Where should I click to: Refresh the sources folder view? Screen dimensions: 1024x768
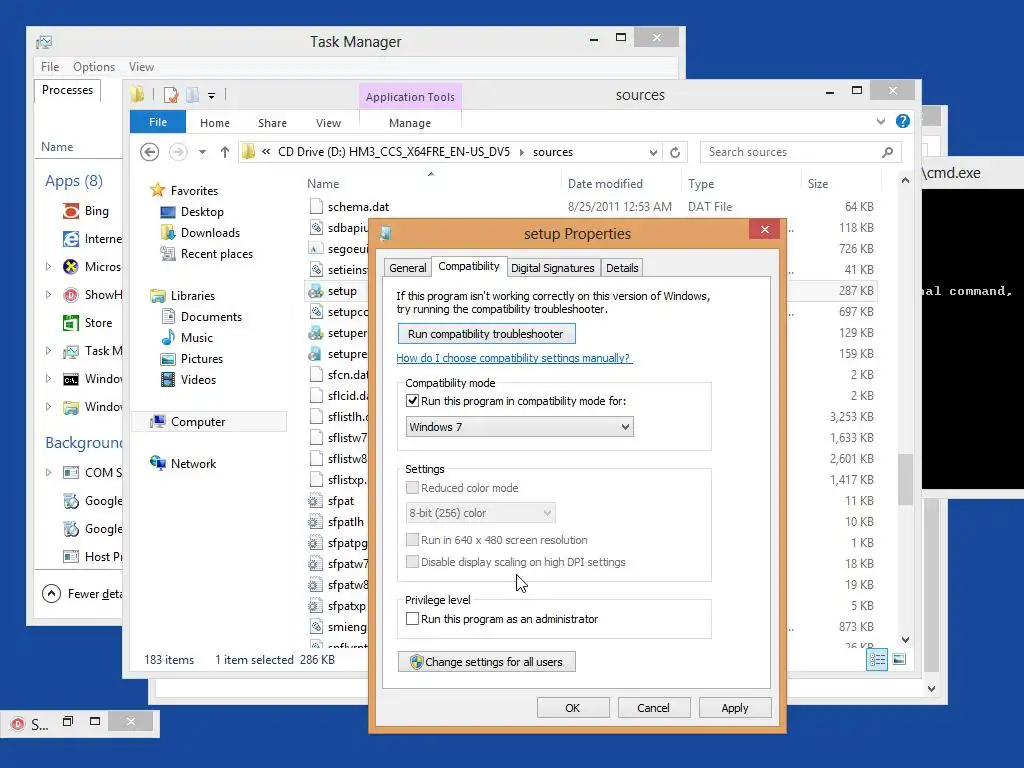tap(675, 152)
